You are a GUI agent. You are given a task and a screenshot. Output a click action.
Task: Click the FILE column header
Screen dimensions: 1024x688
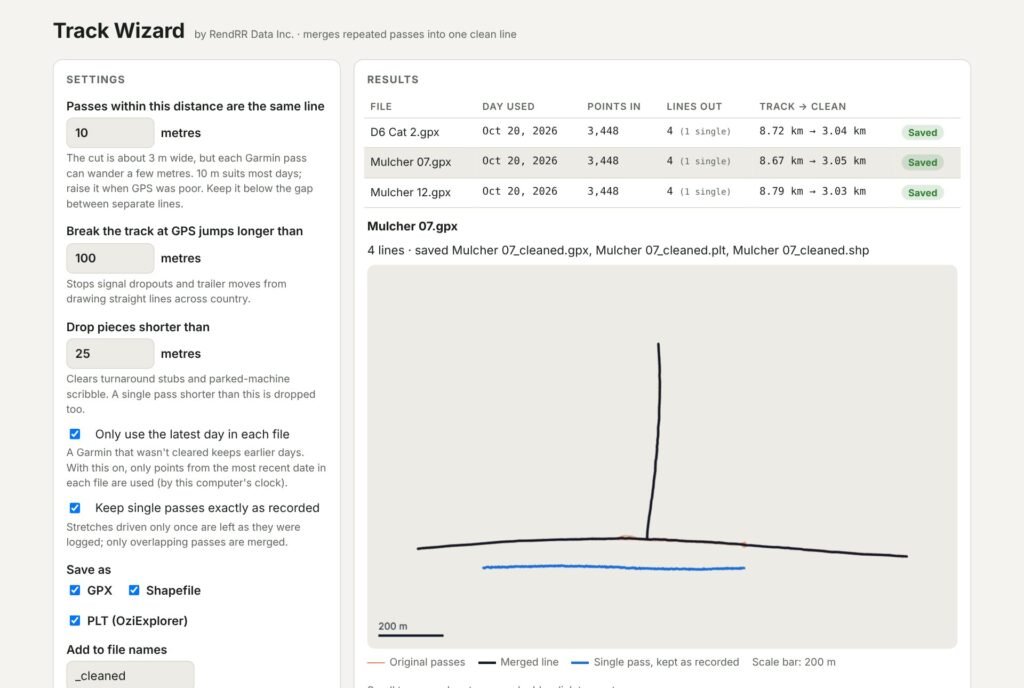tap(381, 106)
